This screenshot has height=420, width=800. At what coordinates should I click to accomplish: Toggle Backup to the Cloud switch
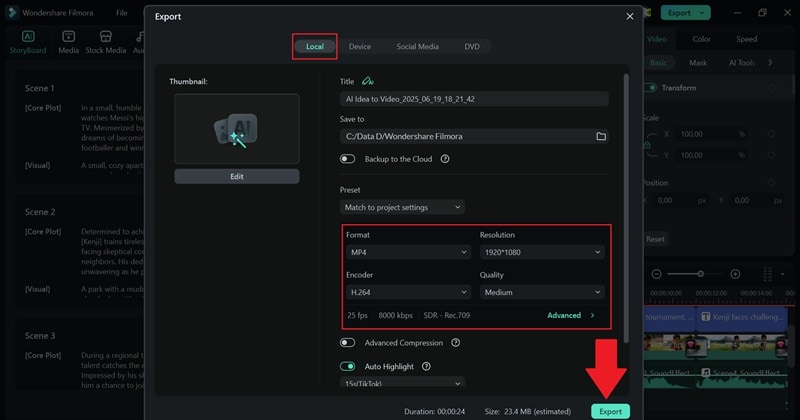coord(347,159)
